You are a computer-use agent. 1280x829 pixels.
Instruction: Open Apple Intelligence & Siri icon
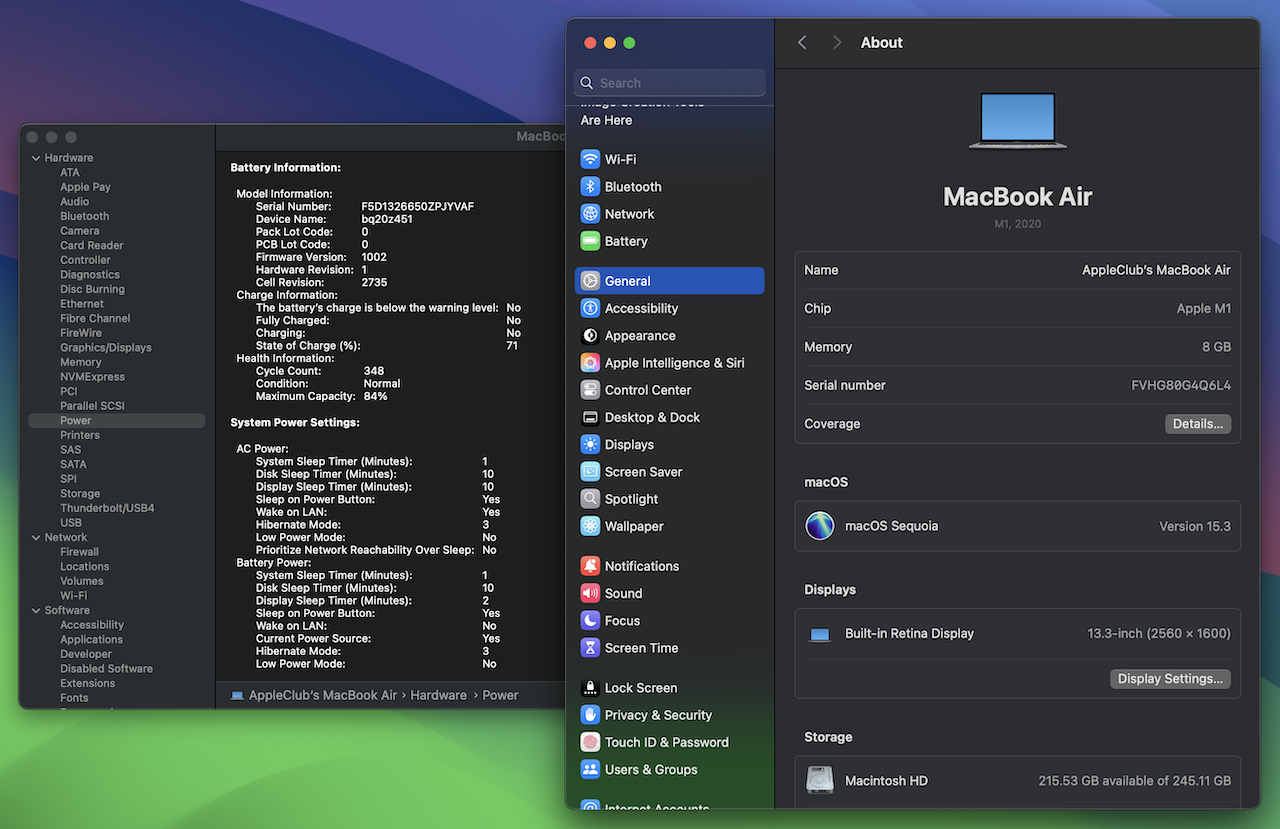click(x=590, y=363)
